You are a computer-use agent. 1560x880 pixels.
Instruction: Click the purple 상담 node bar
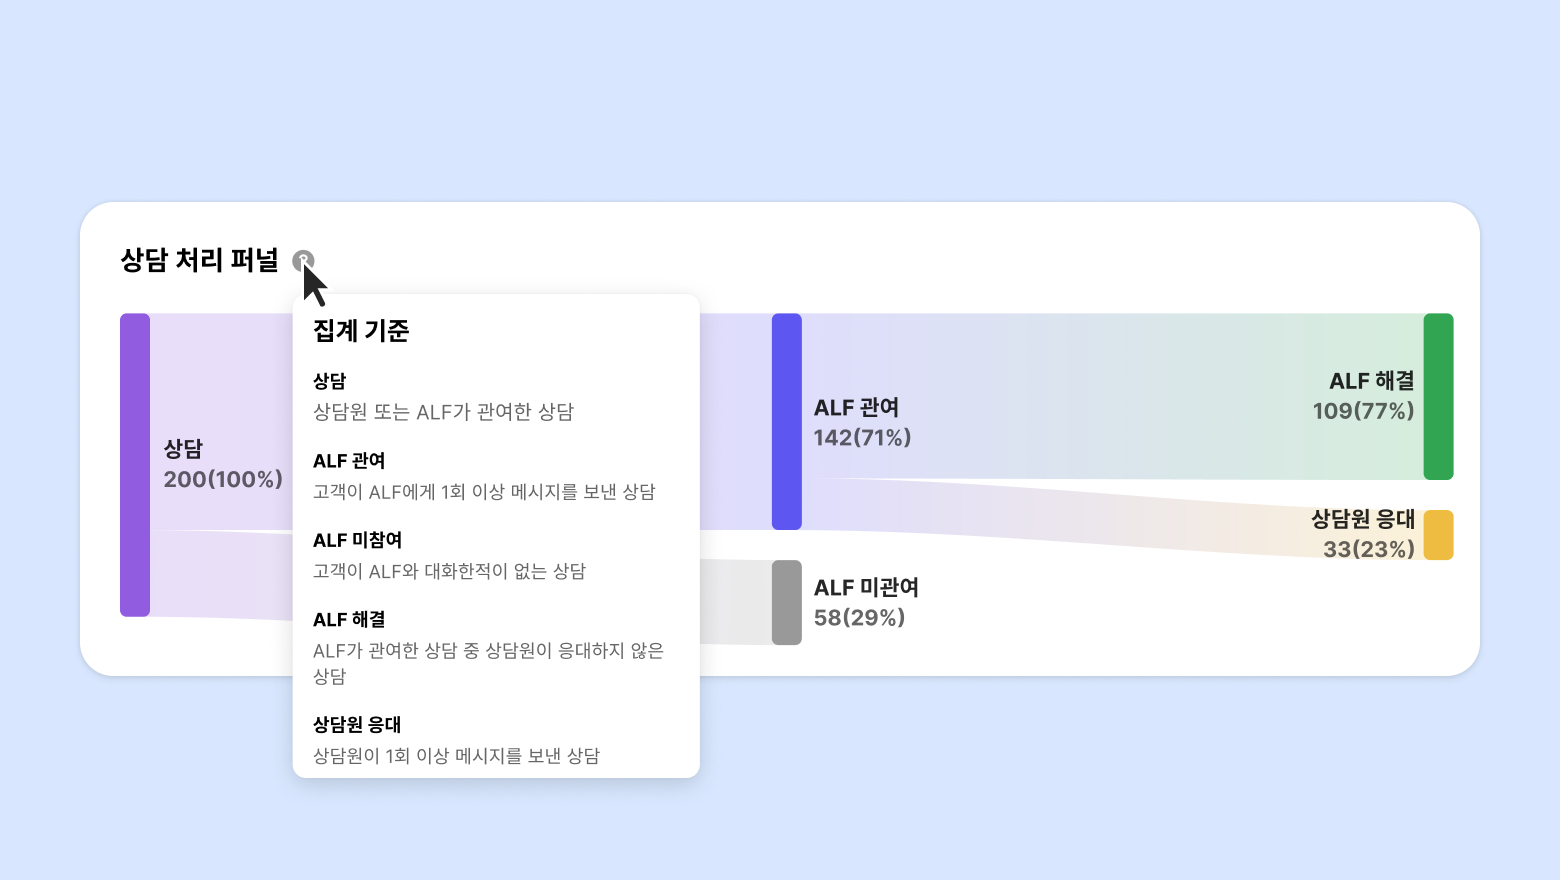pos(135,465)
